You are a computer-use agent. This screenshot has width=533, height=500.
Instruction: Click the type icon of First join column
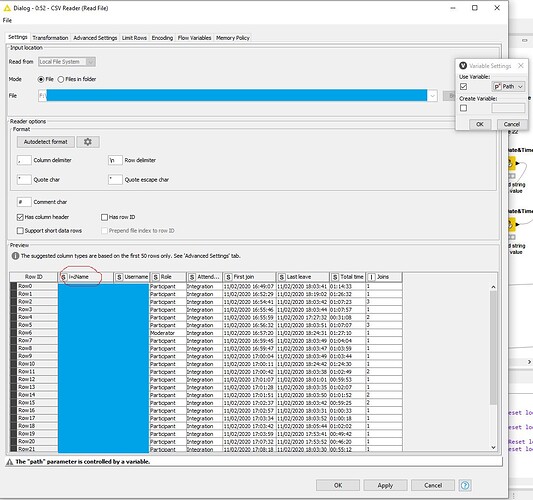point(228,277)
